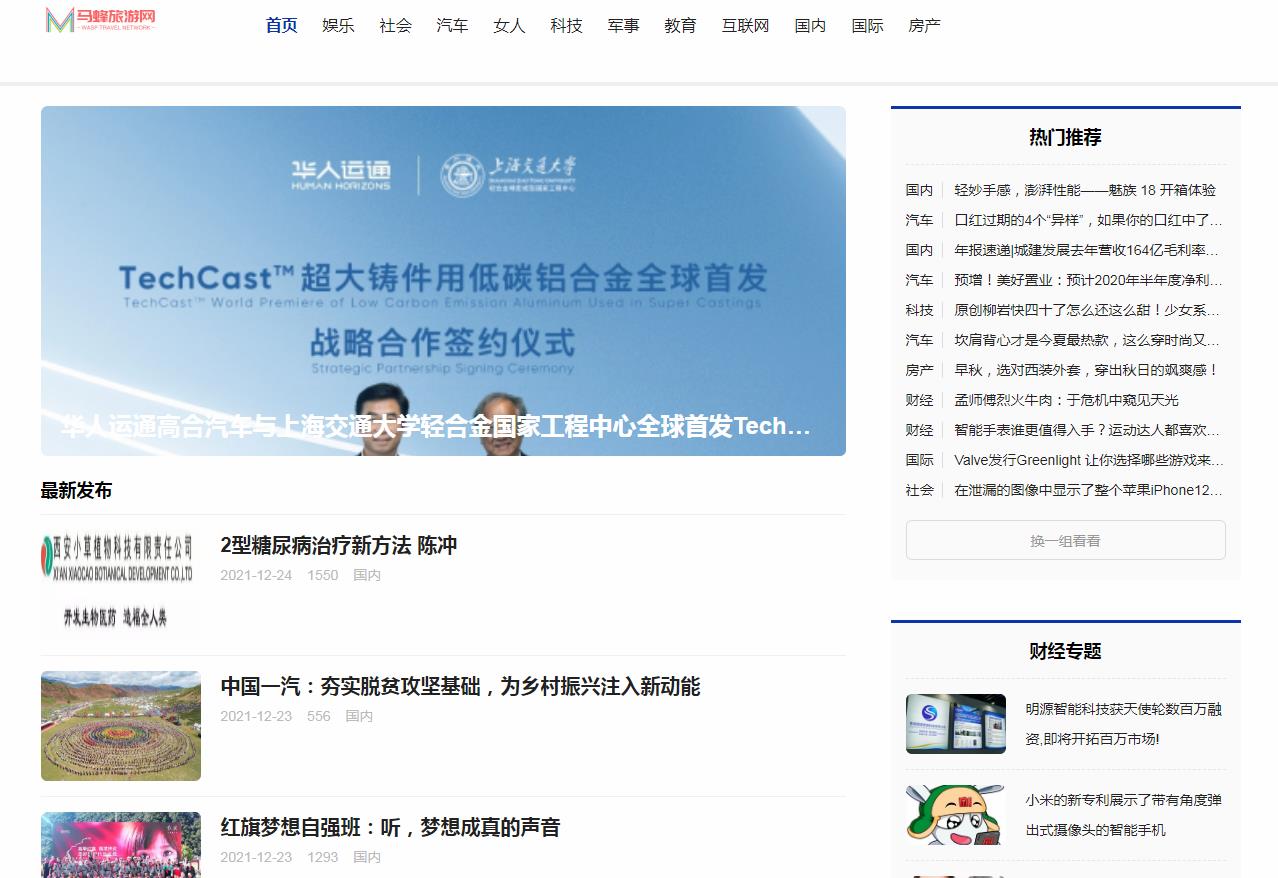Click the view count 1550
Screen dimensions: 1278x878
[x=323, y=575]
